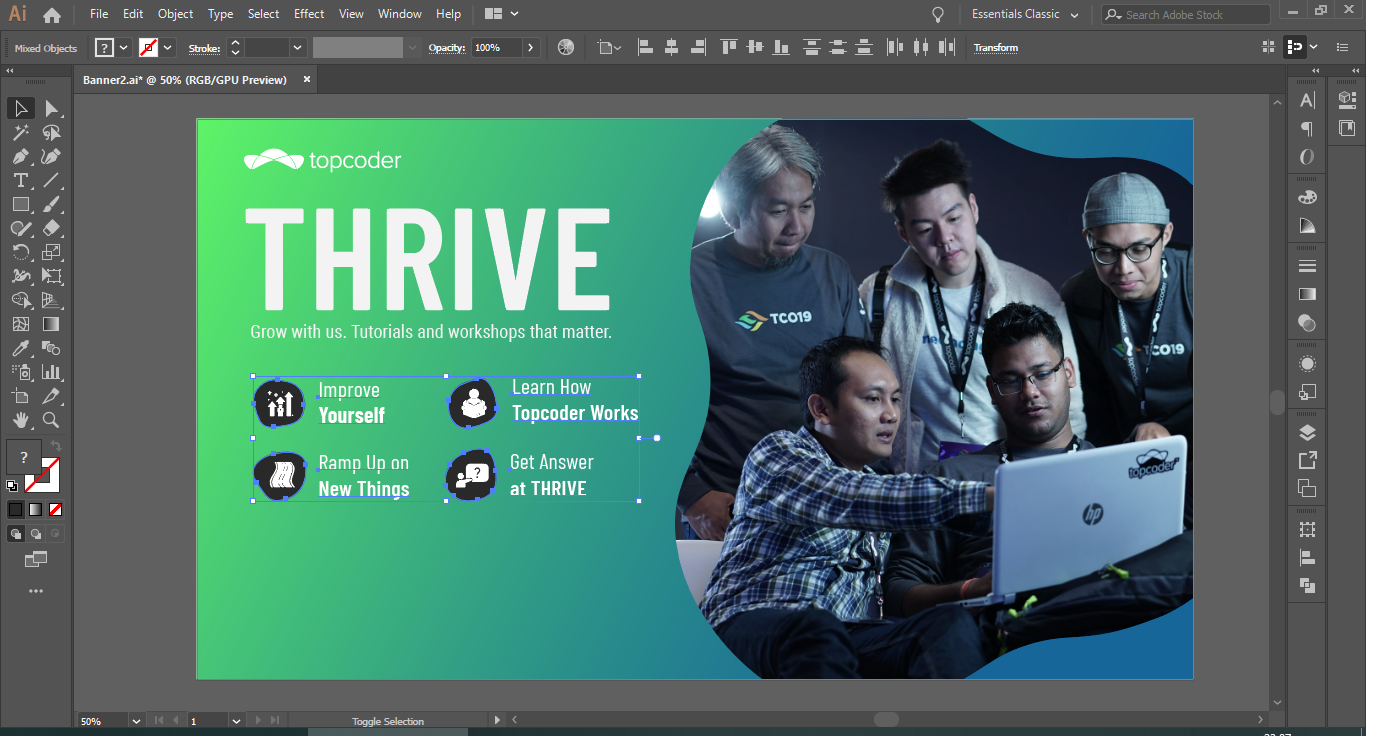Open the artboard number dropdown
This screenshot has height=736, width=1374.
click(236, 720)
